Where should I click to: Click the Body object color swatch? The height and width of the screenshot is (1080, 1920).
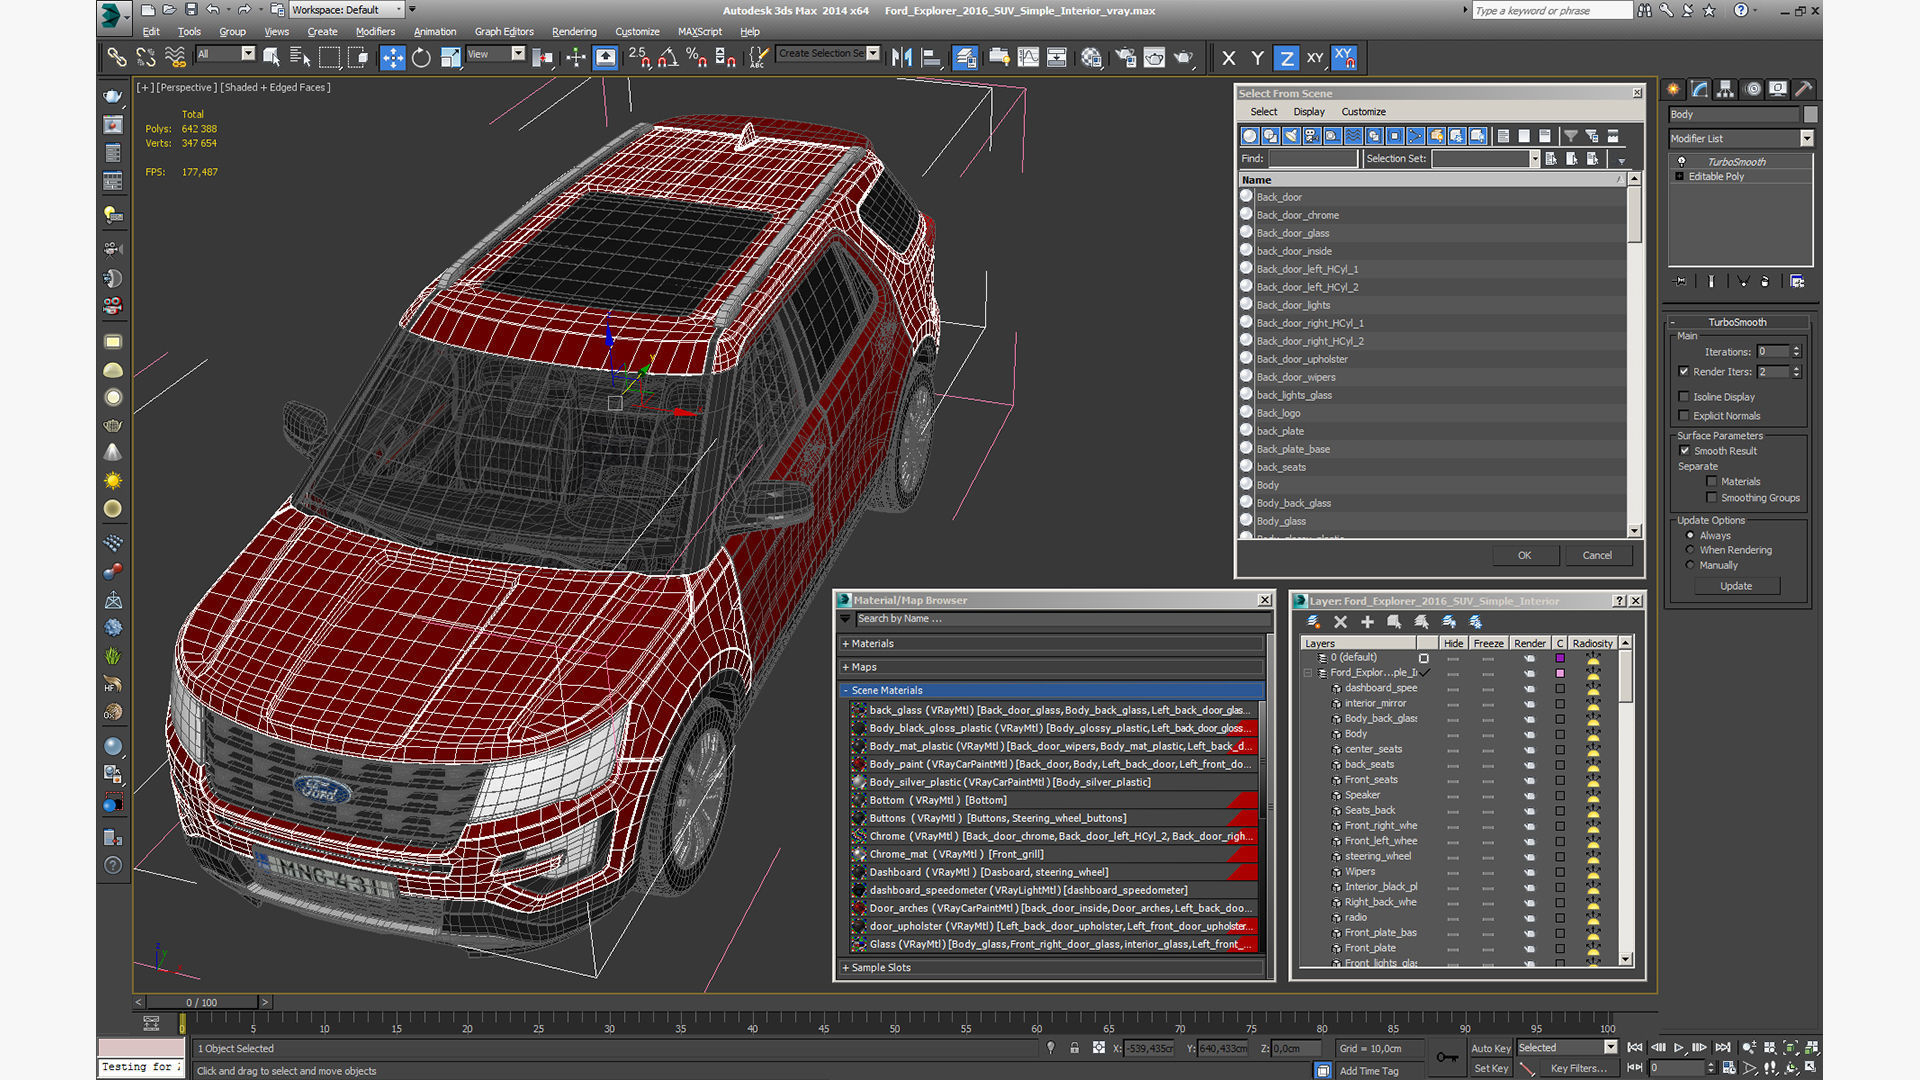1810,115
